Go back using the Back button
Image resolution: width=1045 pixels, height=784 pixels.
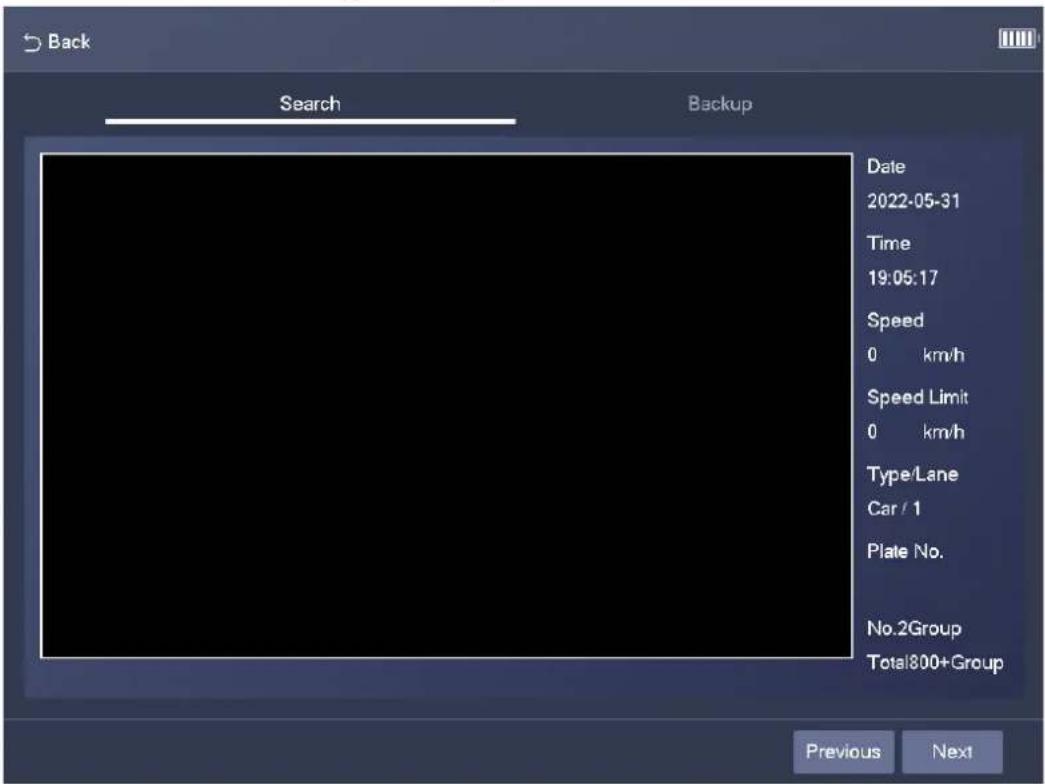pyautogui.click(x=57, y=42)
